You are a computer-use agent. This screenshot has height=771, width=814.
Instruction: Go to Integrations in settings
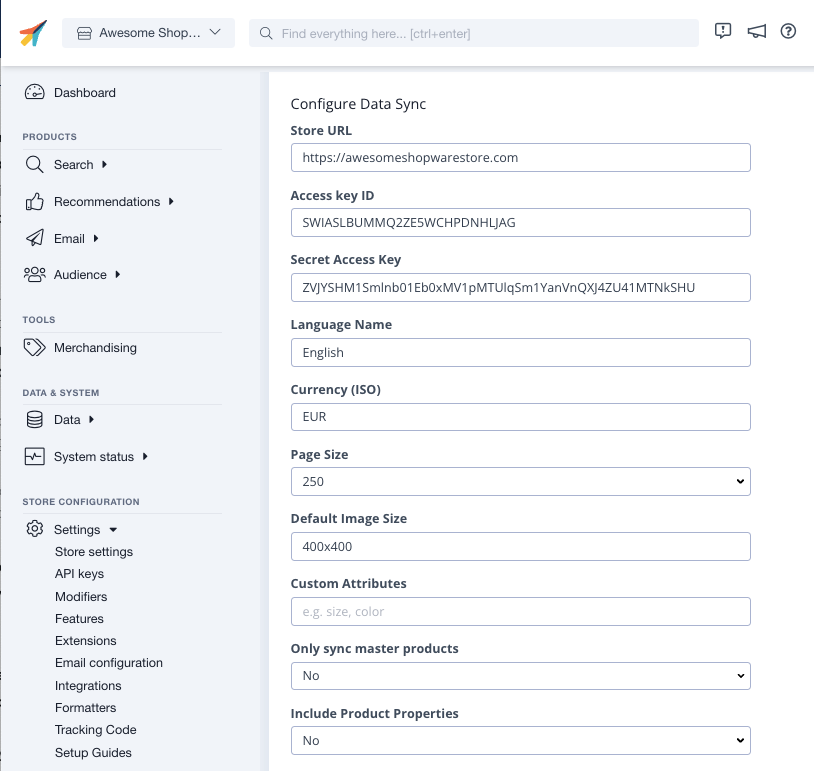tap(88, 686)
